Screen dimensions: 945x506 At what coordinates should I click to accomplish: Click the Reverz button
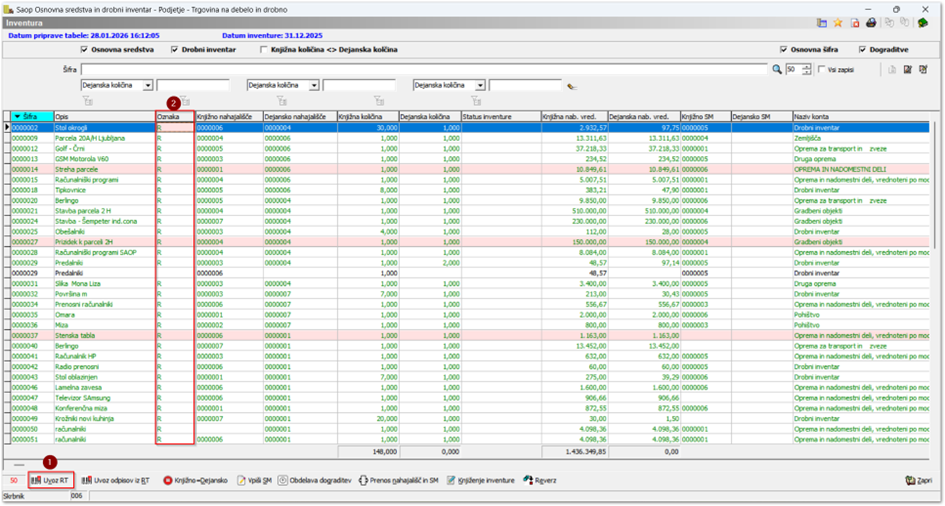pyautogui.click(x=541, y=481)
